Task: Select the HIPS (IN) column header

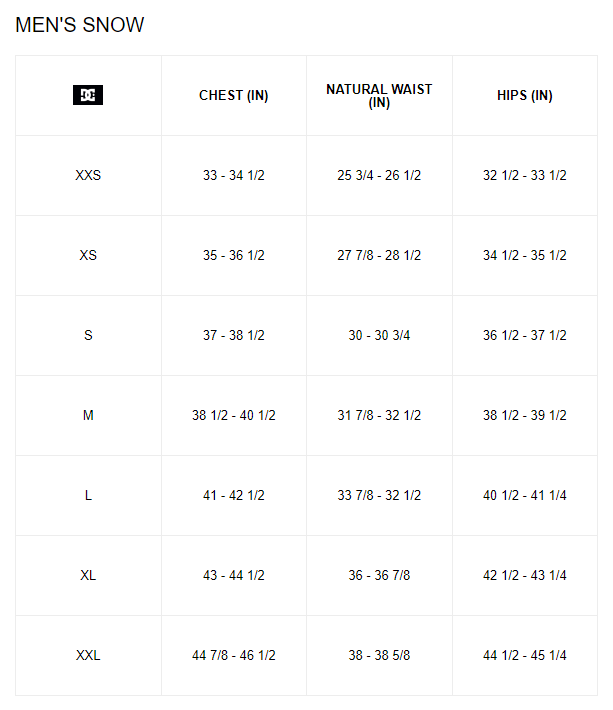Action: coord(525,96)
